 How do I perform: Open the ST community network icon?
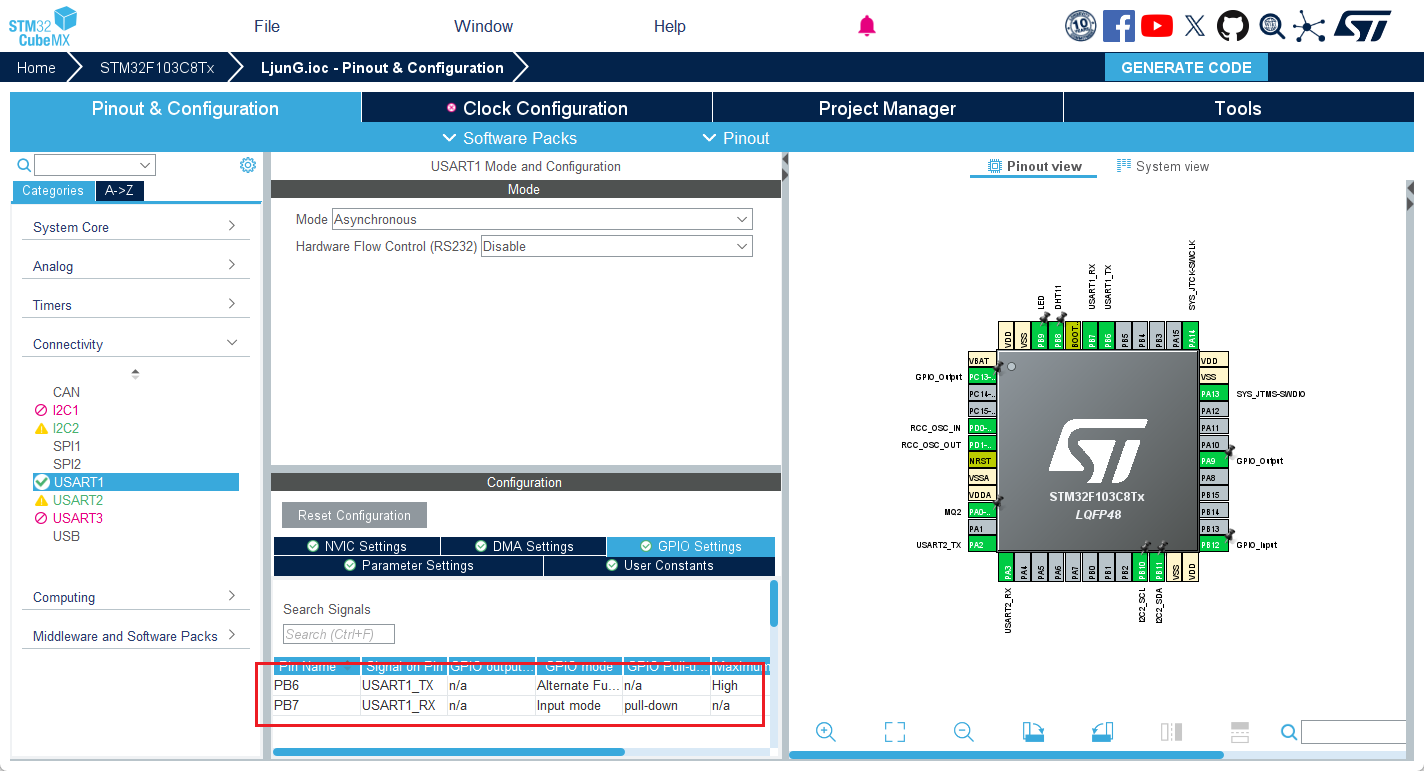pyautogui.click(x=1309, y=26)
